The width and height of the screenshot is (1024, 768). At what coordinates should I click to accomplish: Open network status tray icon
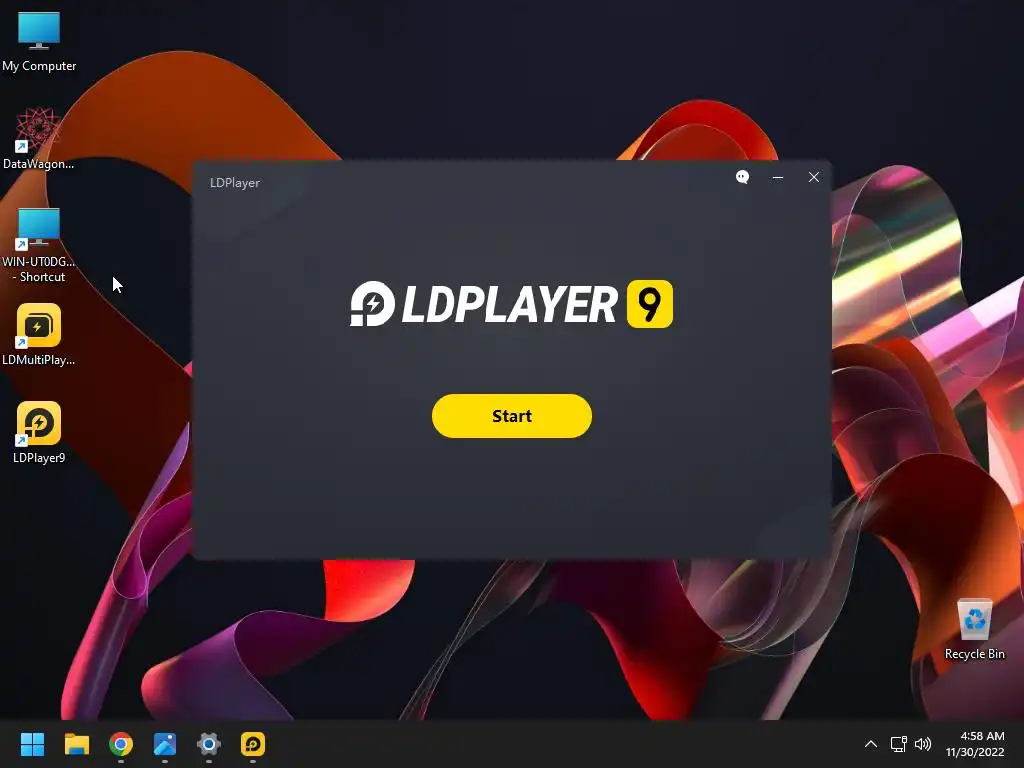click(x=899, y=744)
